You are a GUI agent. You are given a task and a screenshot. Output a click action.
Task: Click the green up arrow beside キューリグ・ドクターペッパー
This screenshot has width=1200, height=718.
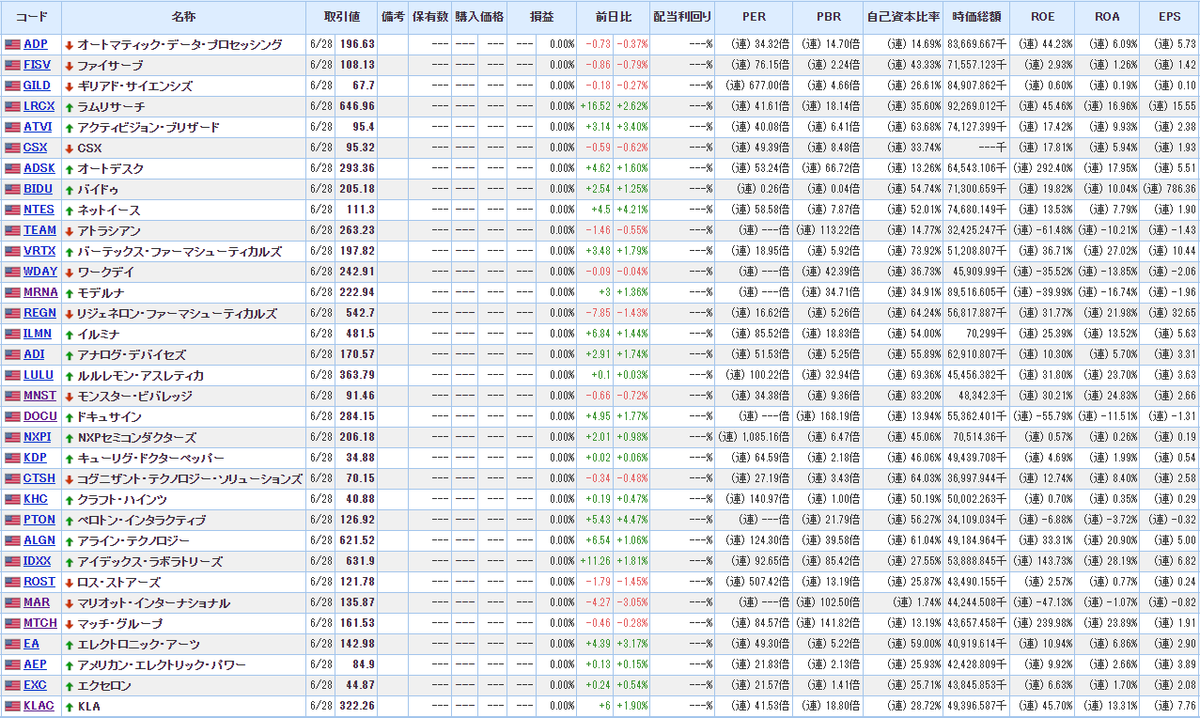tap(69, 458)
